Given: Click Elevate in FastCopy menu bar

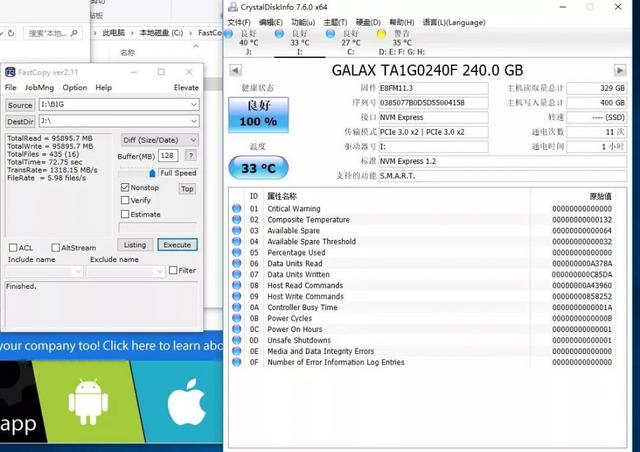Looking at the screenshot, I should click(x=186, y=87).
